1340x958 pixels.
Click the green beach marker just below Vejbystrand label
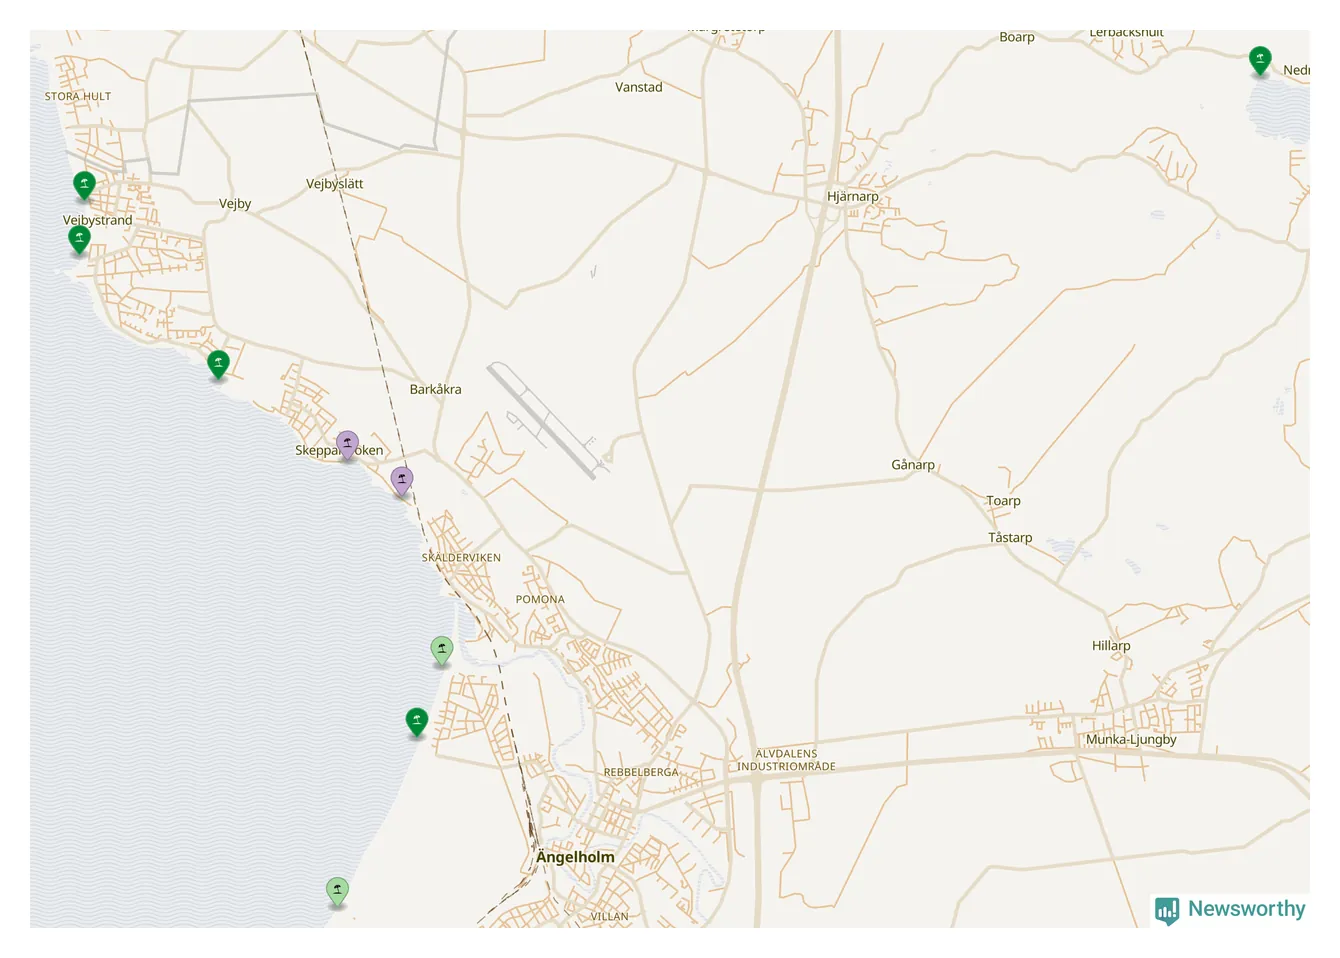[x=79, y=240]
